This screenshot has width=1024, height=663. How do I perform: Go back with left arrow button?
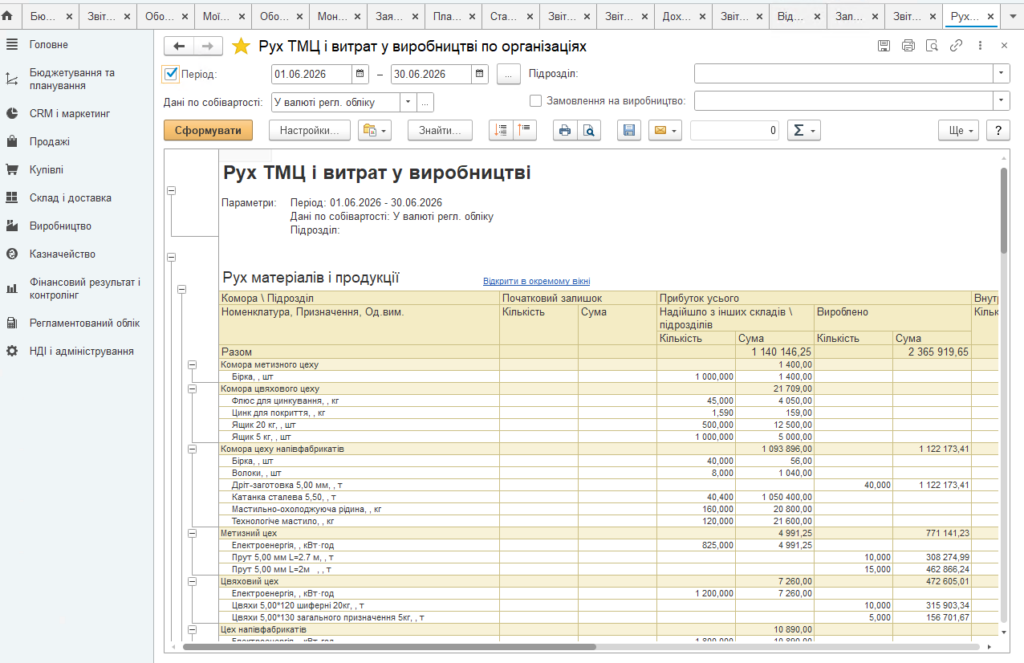(x=179, y=46)
